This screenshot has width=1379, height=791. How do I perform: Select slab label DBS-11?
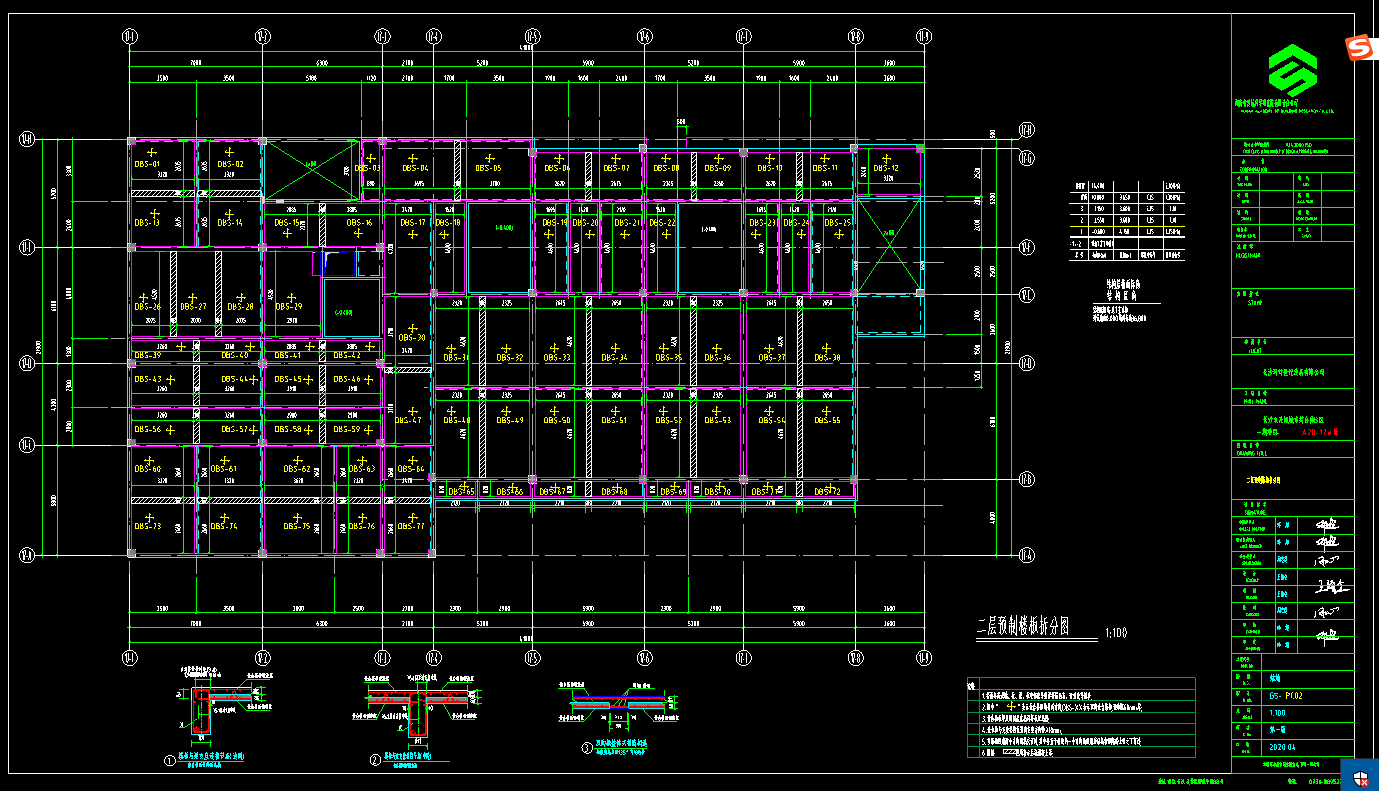click(825, 168)
